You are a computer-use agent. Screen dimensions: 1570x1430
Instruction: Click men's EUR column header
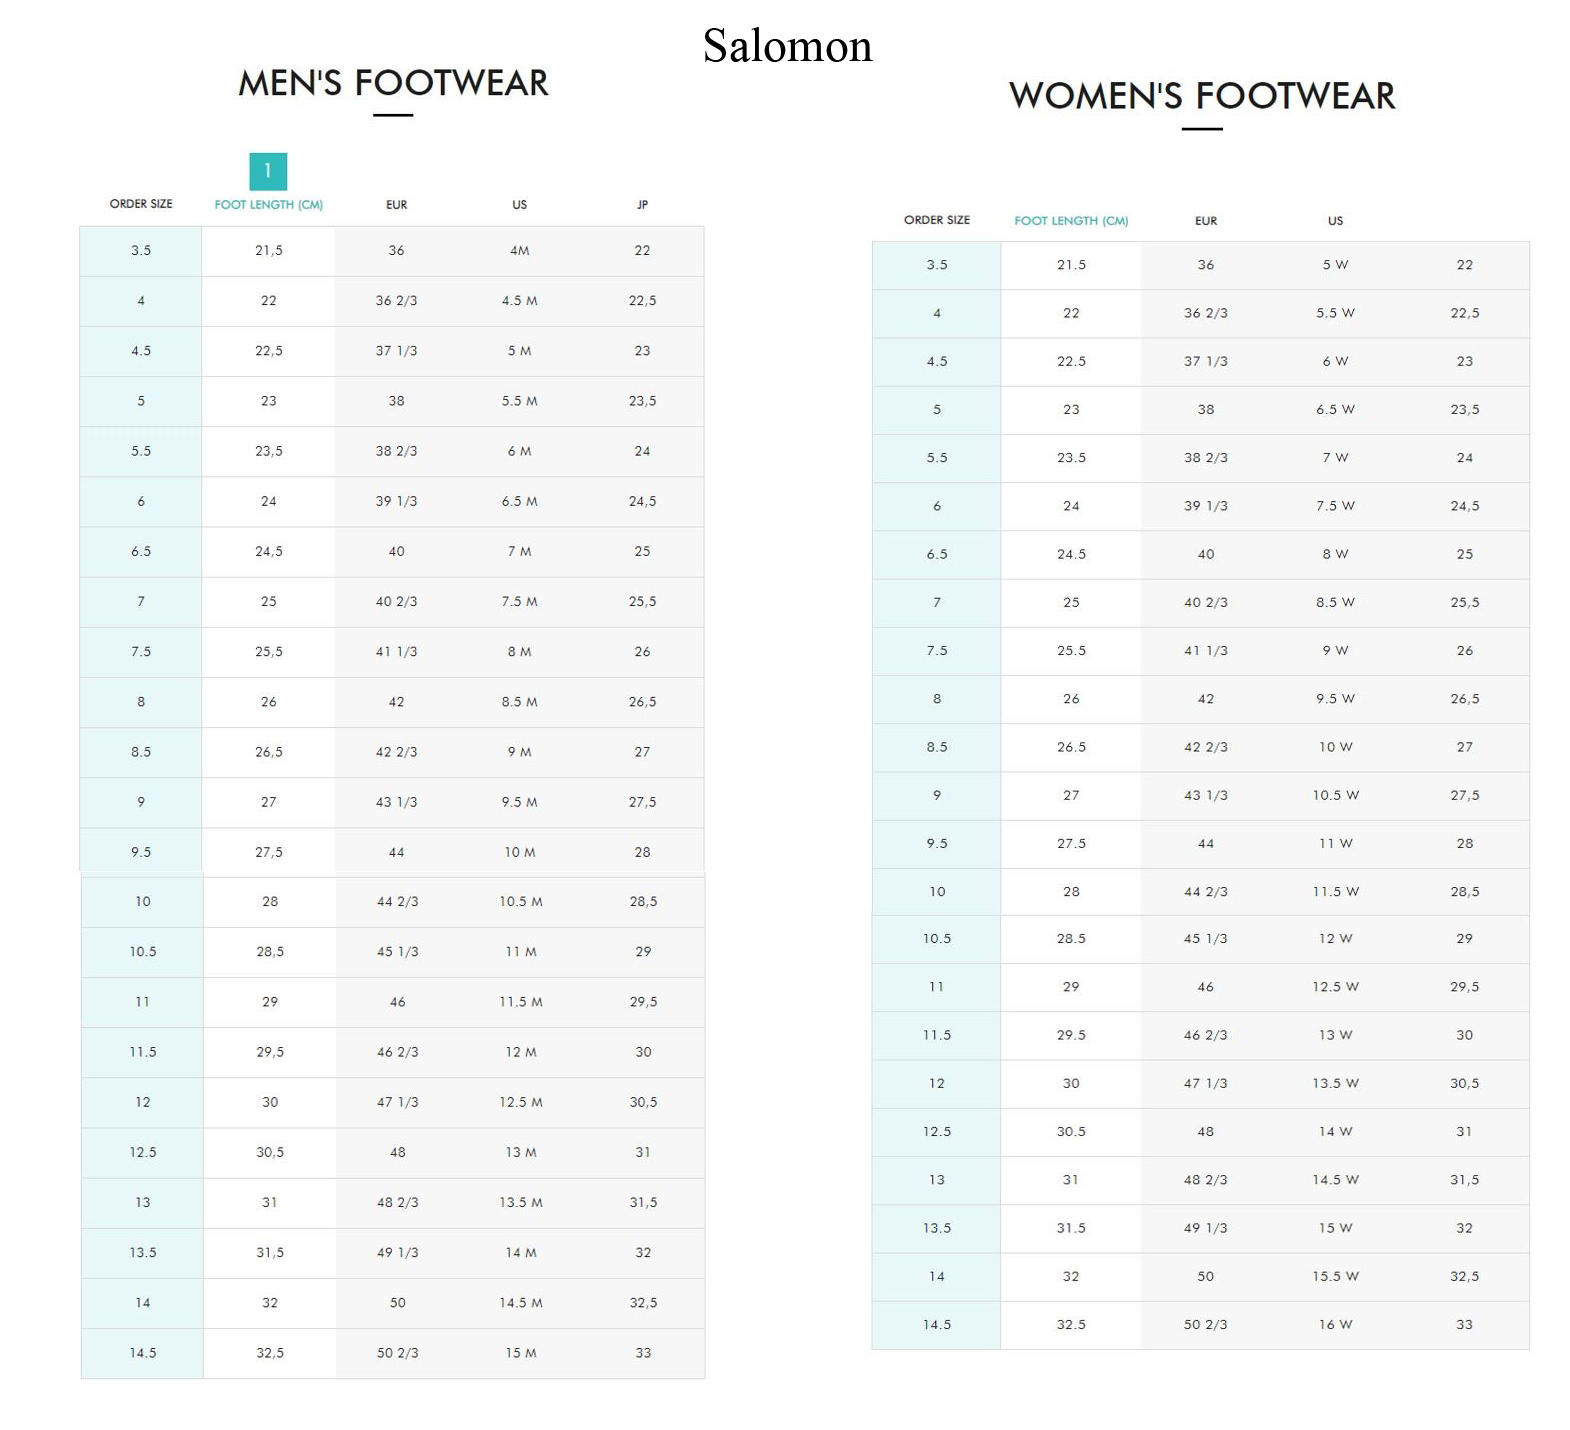point(397,204)
